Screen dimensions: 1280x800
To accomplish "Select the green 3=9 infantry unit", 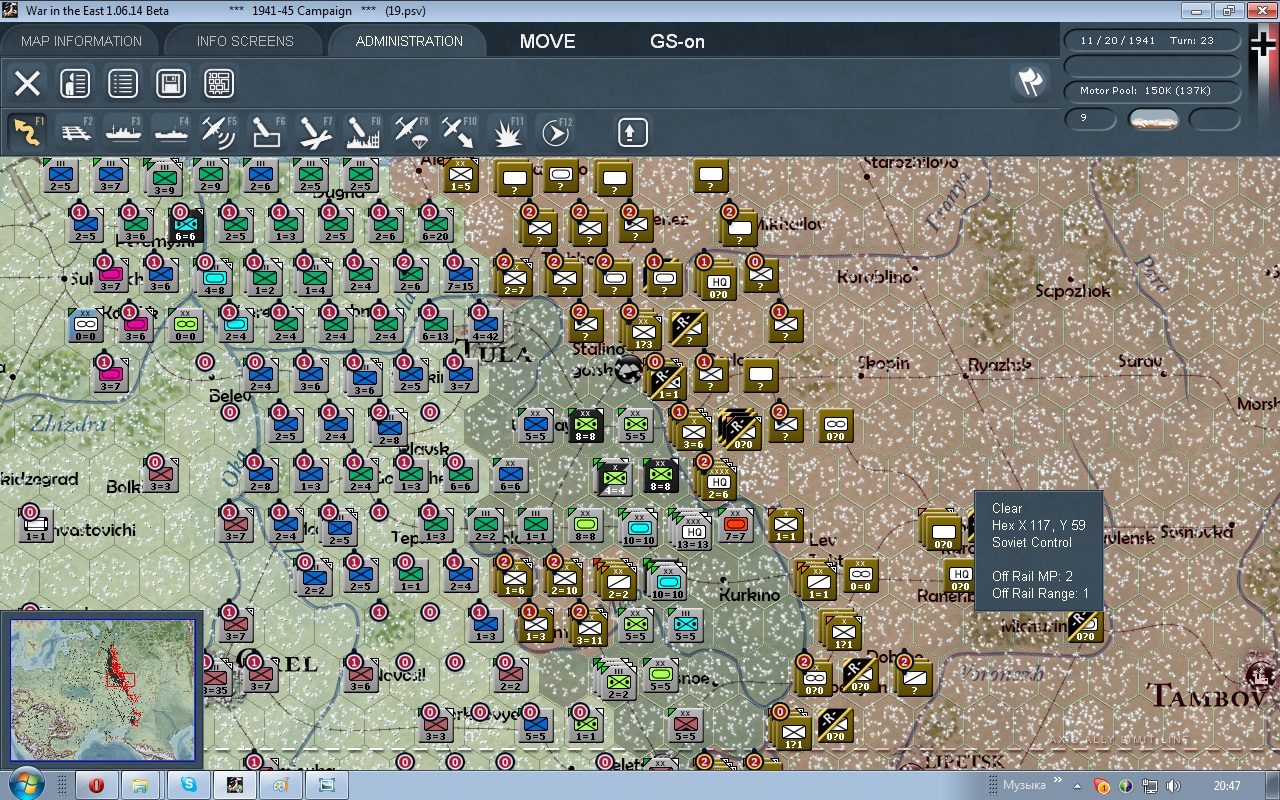I will point(164,178).
